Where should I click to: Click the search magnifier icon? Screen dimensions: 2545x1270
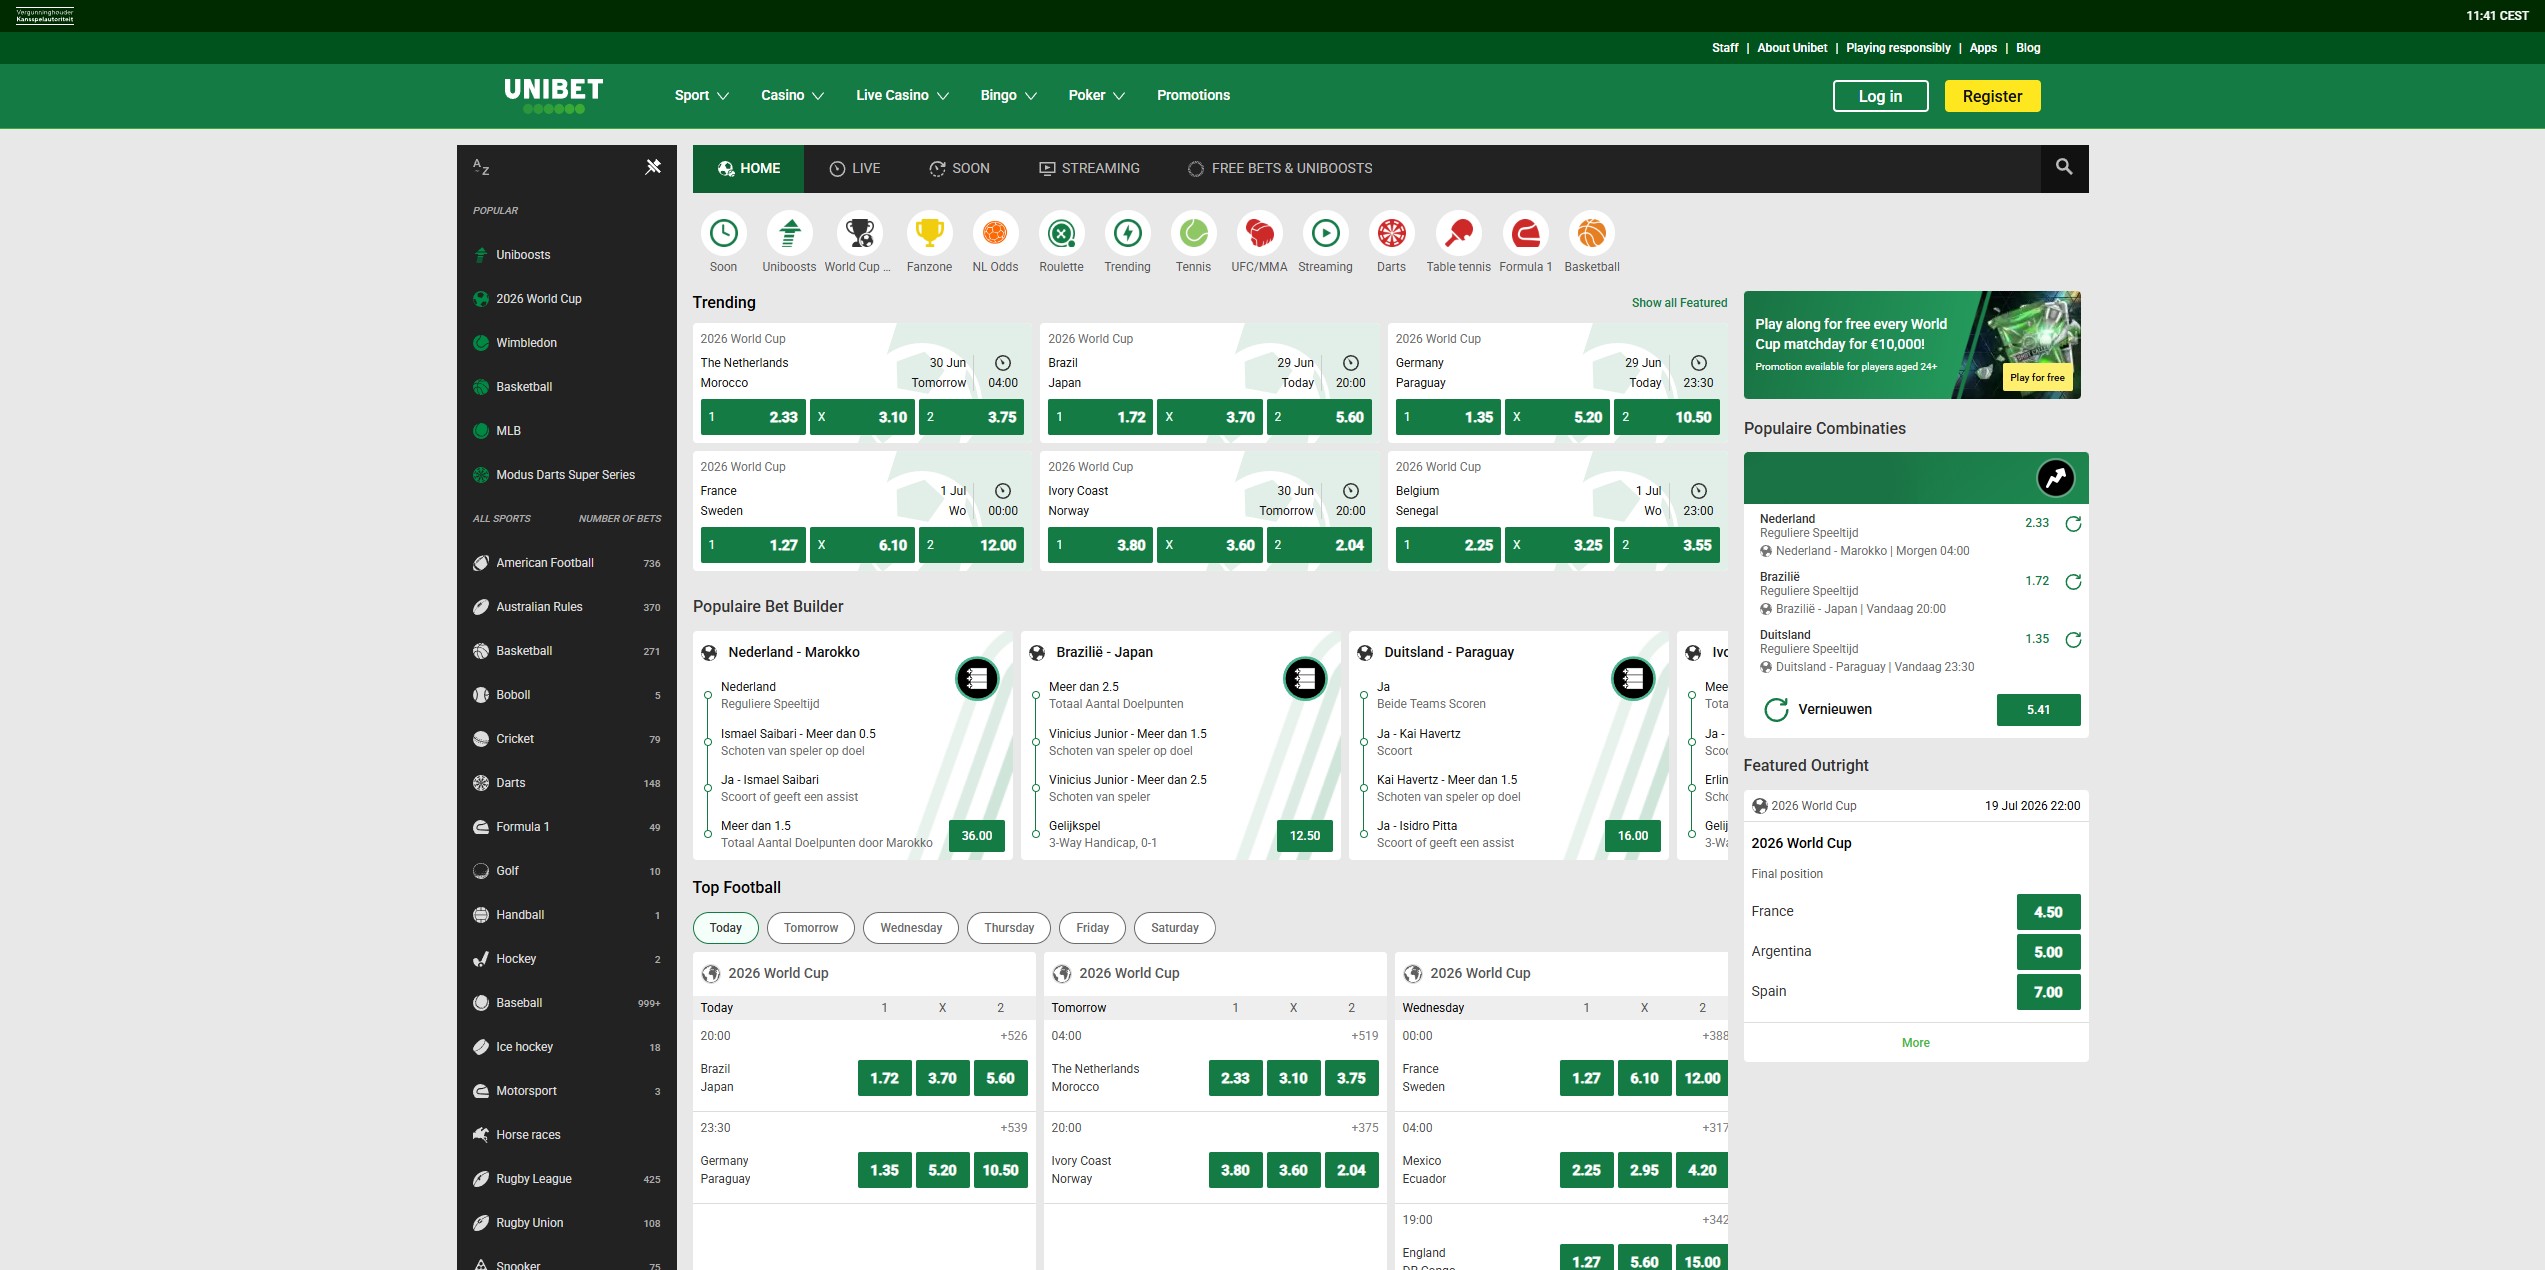point(2064,167)
